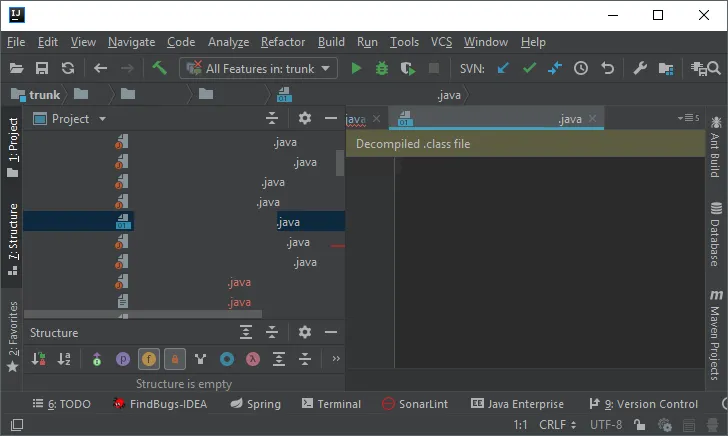The image size is (728, 436).
Task: Navigate back with the left arrow icon
Action: click(x=100, y=69)
